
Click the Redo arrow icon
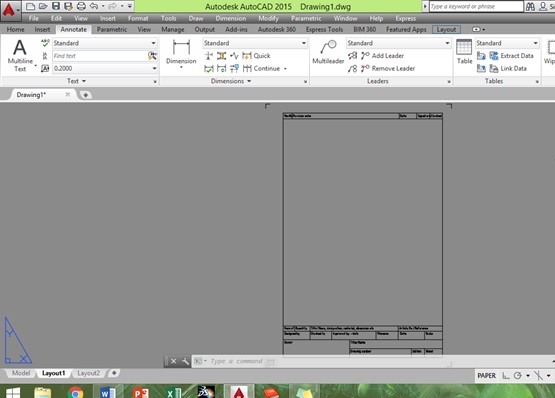(112, 6)
